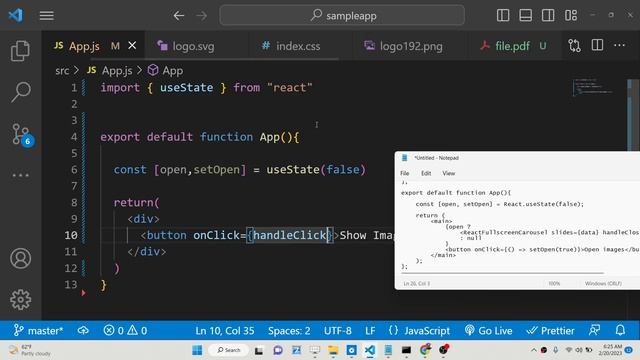Open the Explorer view in activity bar

coord(20,51)
